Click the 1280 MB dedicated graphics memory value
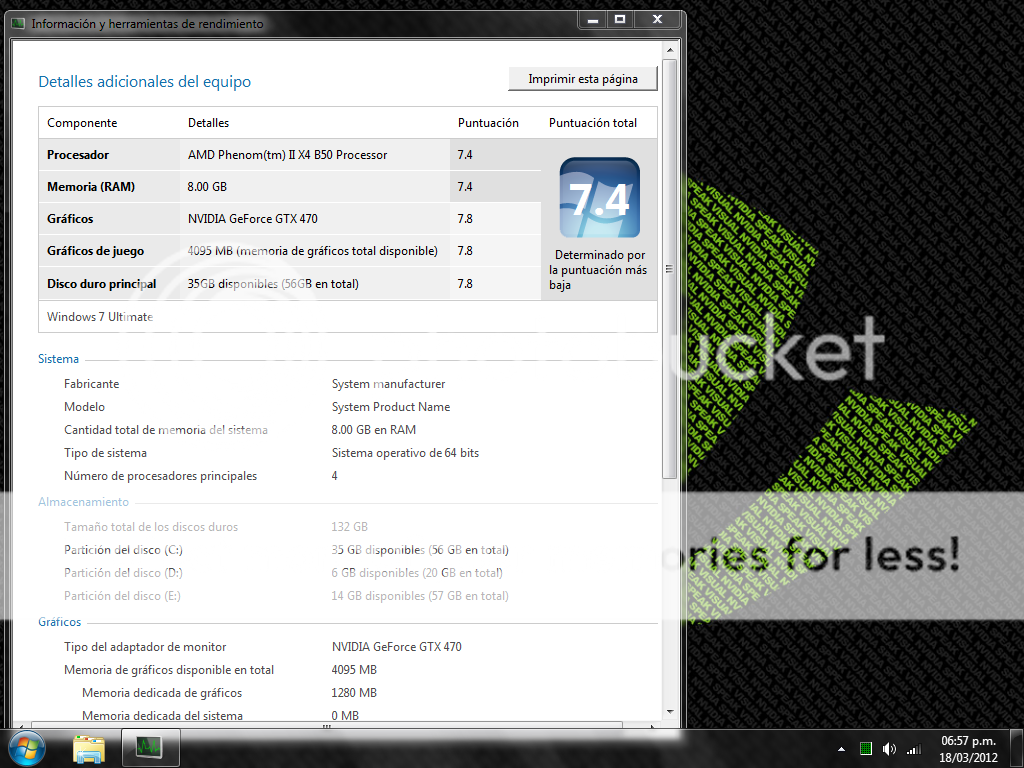This screenshot has height=768, width=1024. tap(354, 693)
